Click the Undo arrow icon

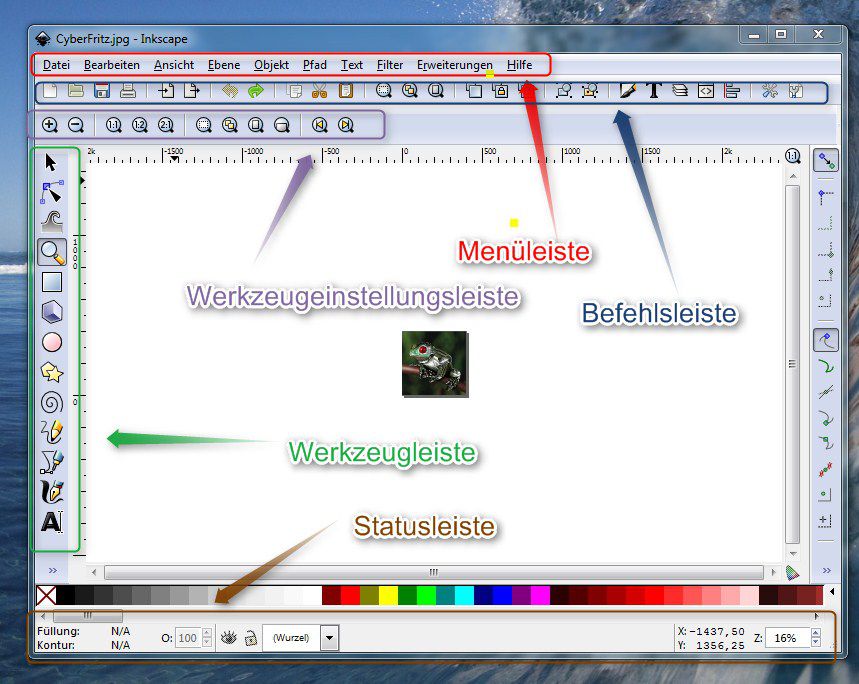point(228,89)
